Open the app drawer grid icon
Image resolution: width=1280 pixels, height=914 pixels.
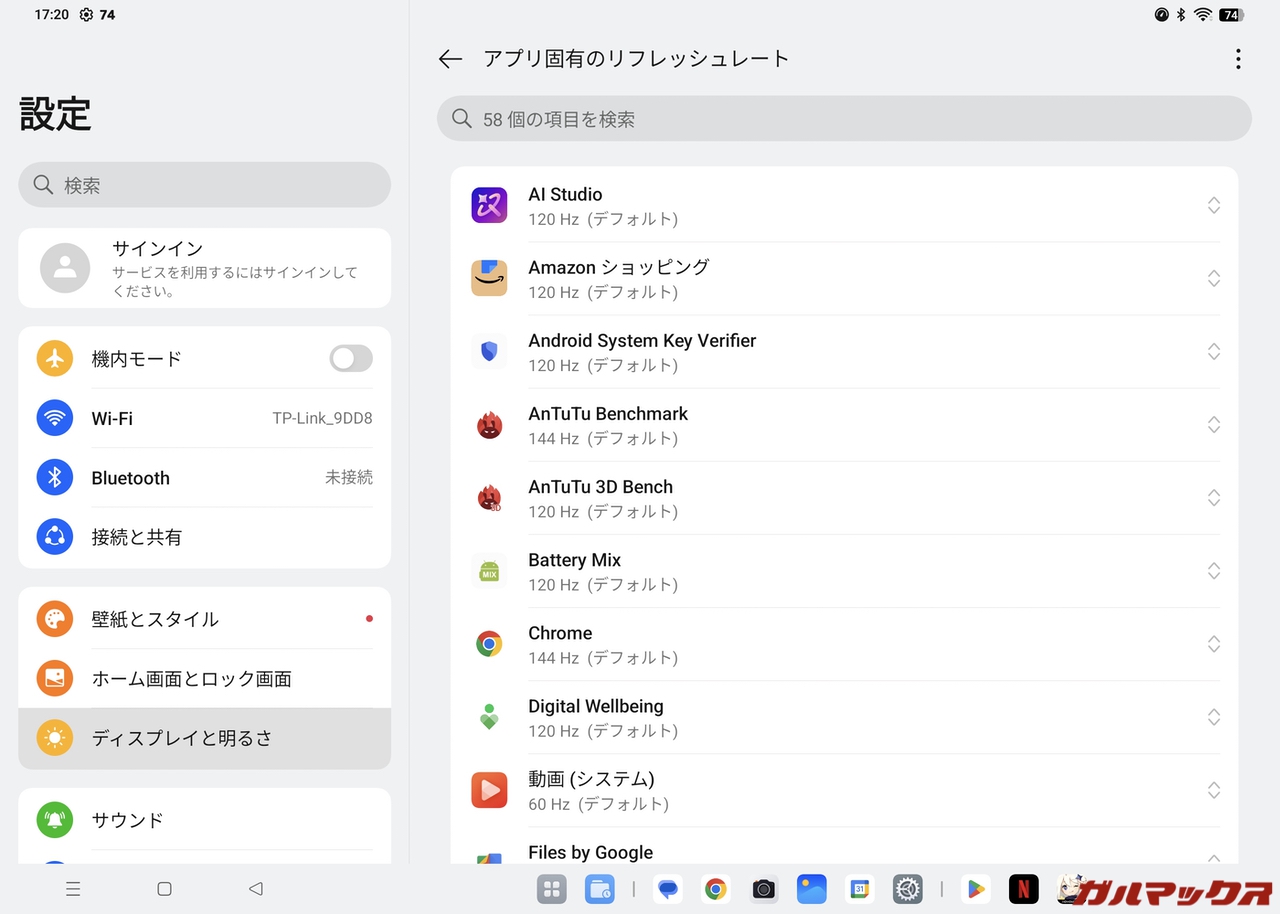(x=551, y=888)
